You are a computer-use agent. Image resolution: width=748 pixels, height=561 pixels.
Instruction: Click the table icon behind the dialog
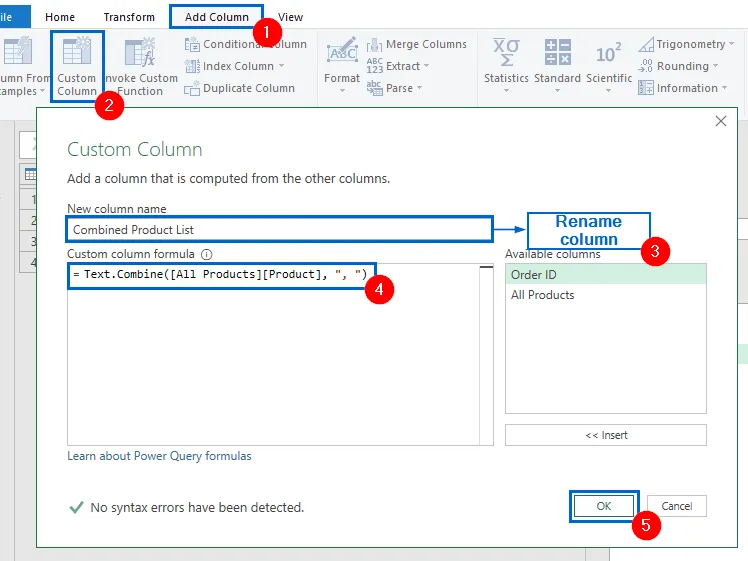click(30, 175)
